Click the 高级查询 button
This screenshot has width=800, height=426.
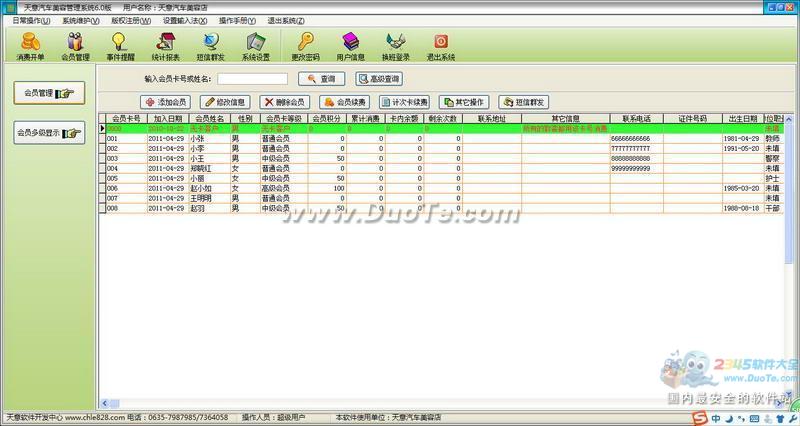point(378,78)
